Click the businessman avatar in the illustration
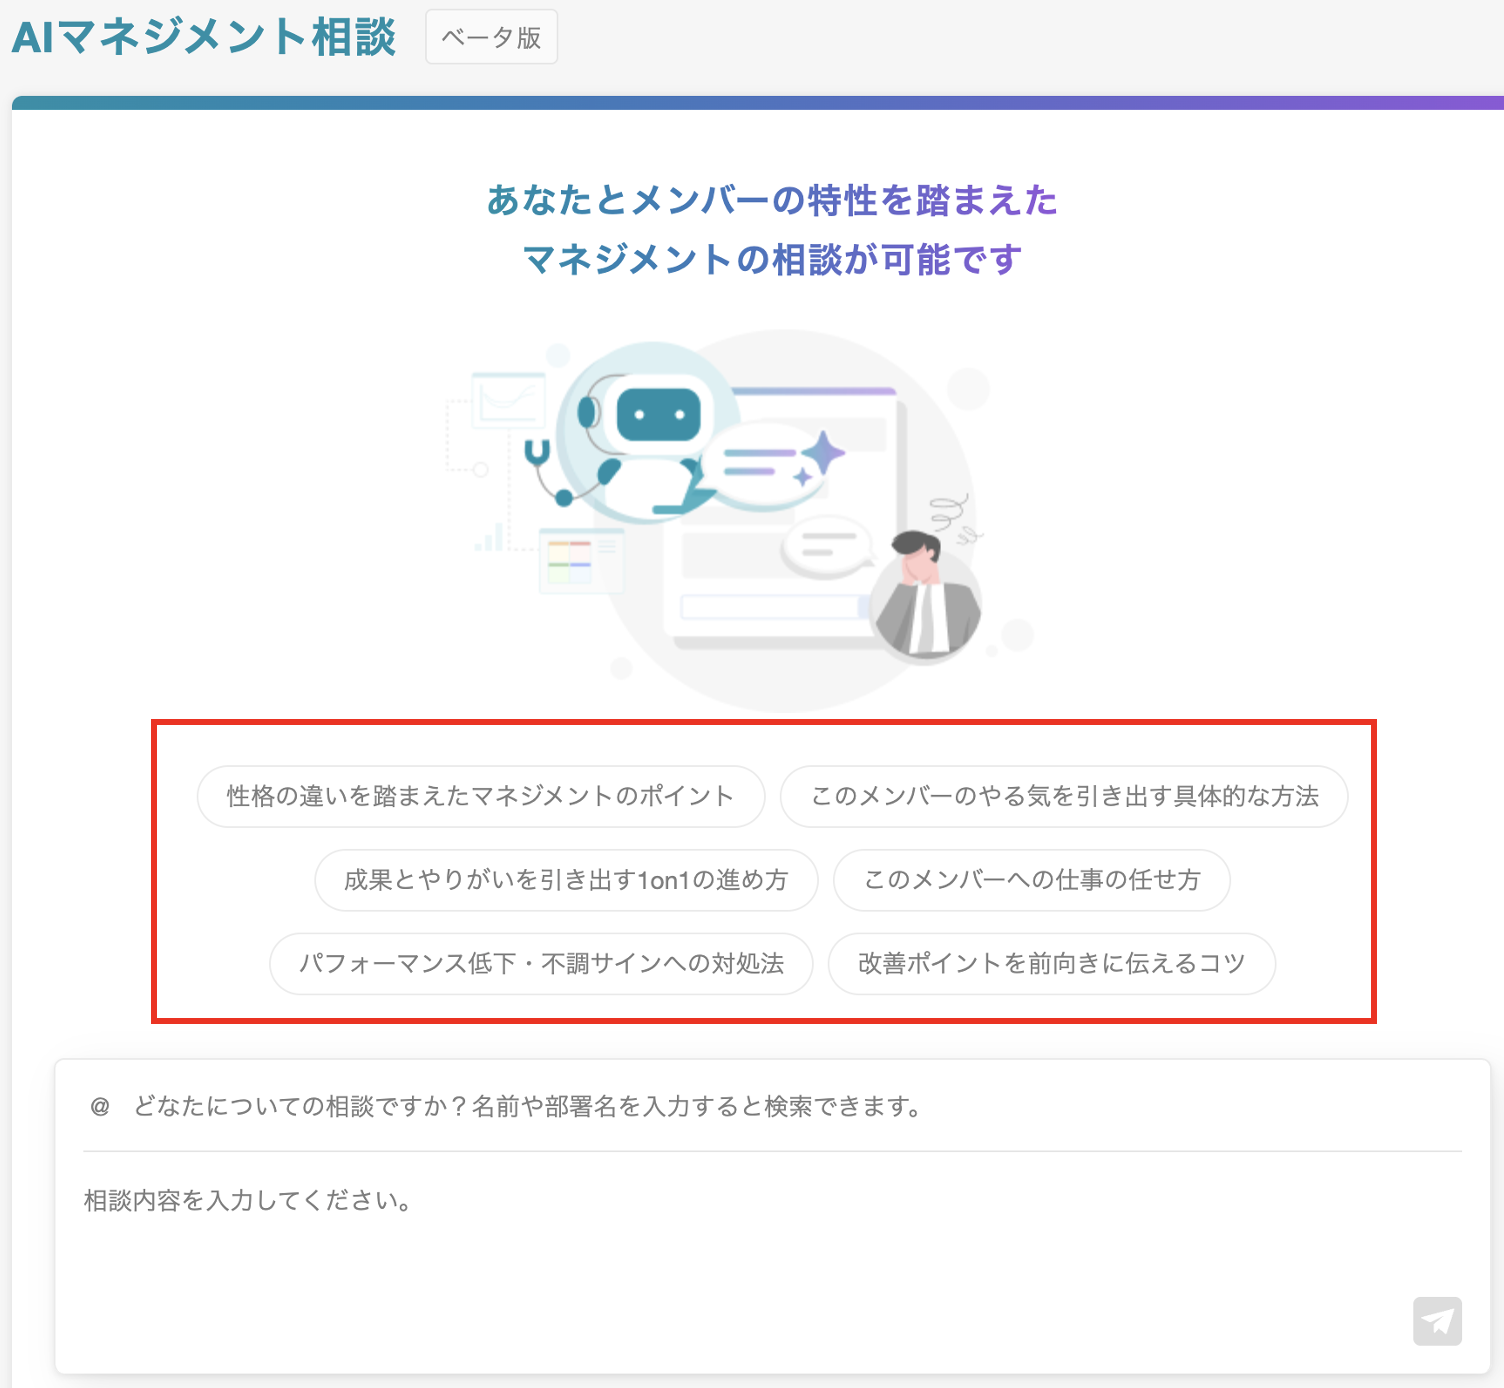This screenshot has width=1504, height=1388. [x=924, y=594]
